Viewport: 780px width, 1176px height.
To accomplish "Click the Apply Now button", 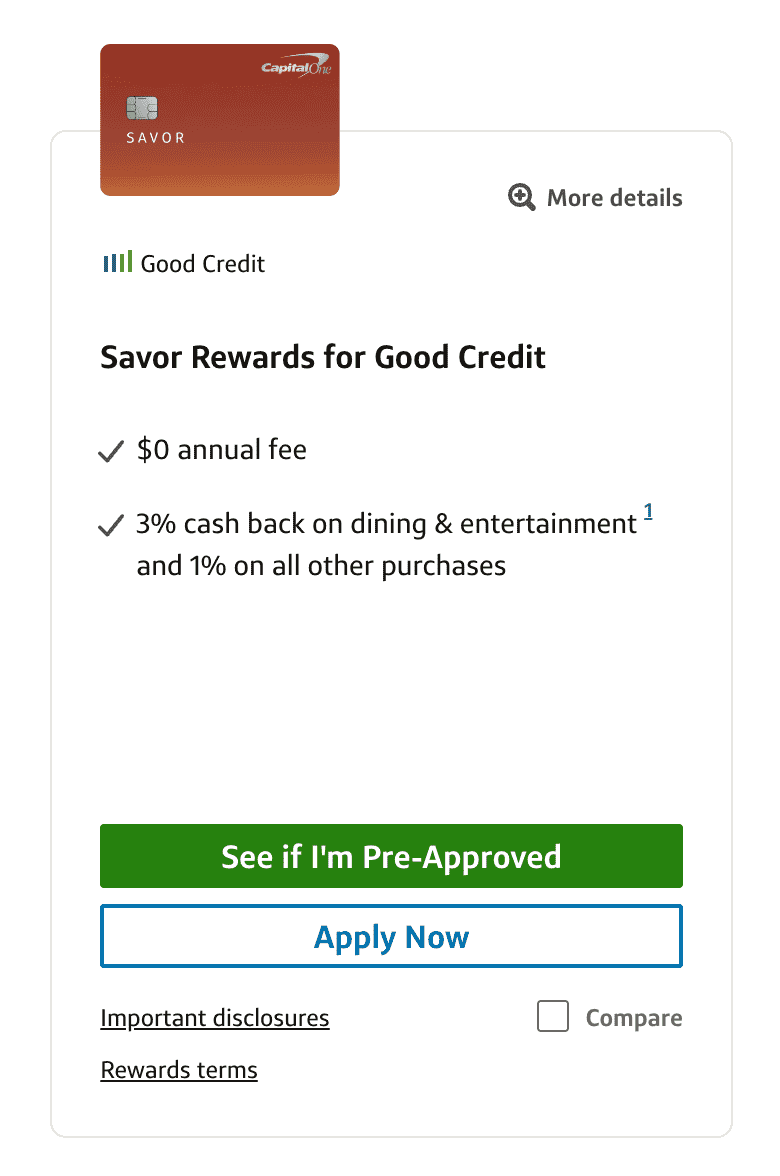I will 391,937.
